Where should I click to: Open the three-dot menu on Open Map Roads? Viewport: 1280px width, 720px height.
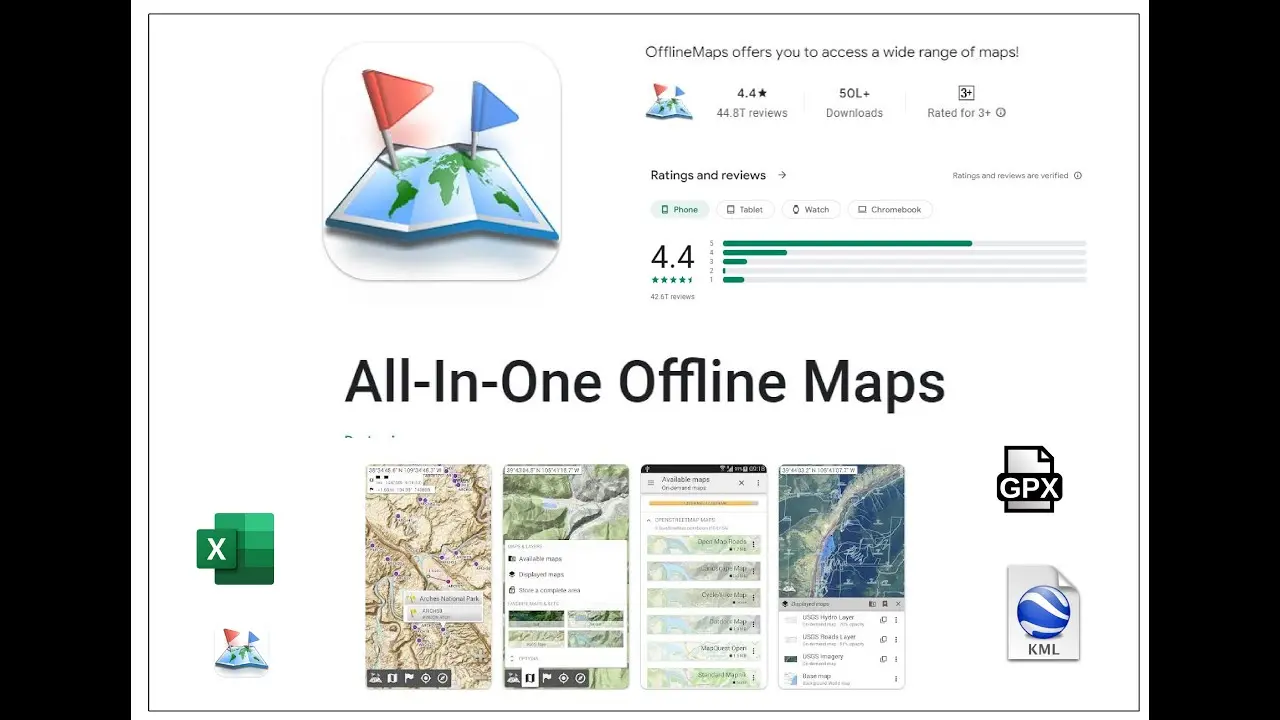(753, 544)
